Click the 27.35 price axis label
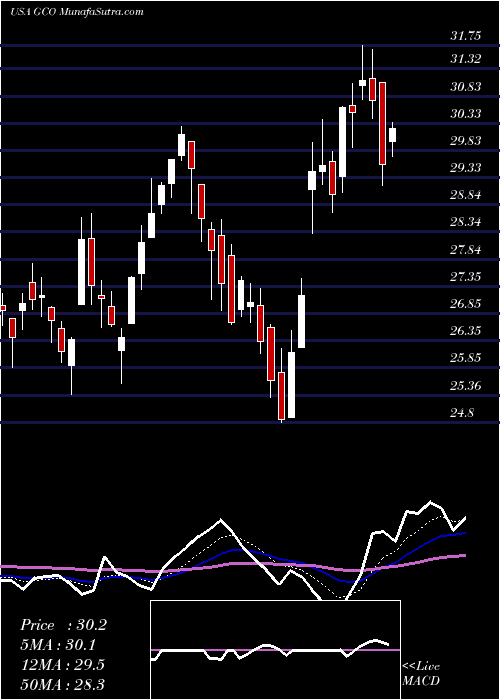The width and height of the screenshot is (500, 700). coord(466,277)
